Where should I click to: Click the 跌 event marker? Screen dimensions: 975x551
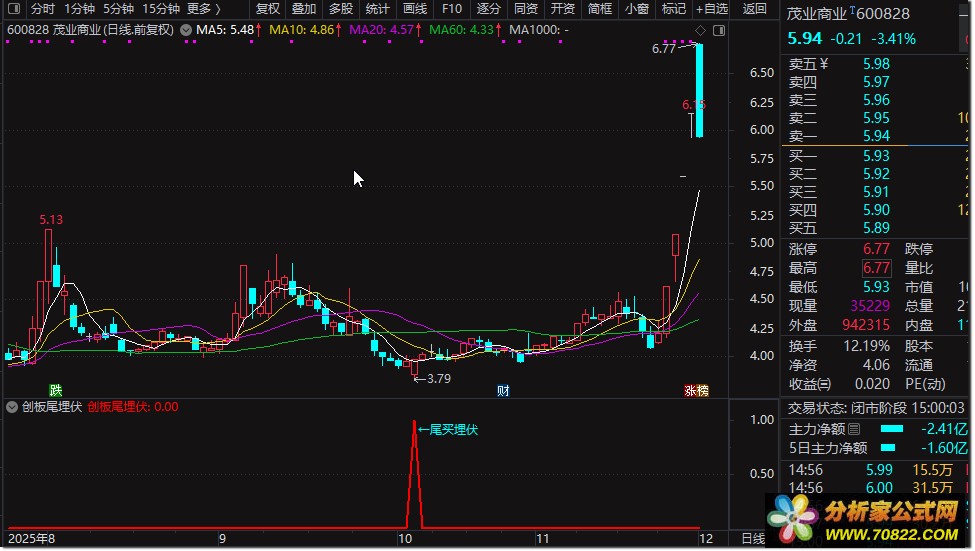click(56, 390)
